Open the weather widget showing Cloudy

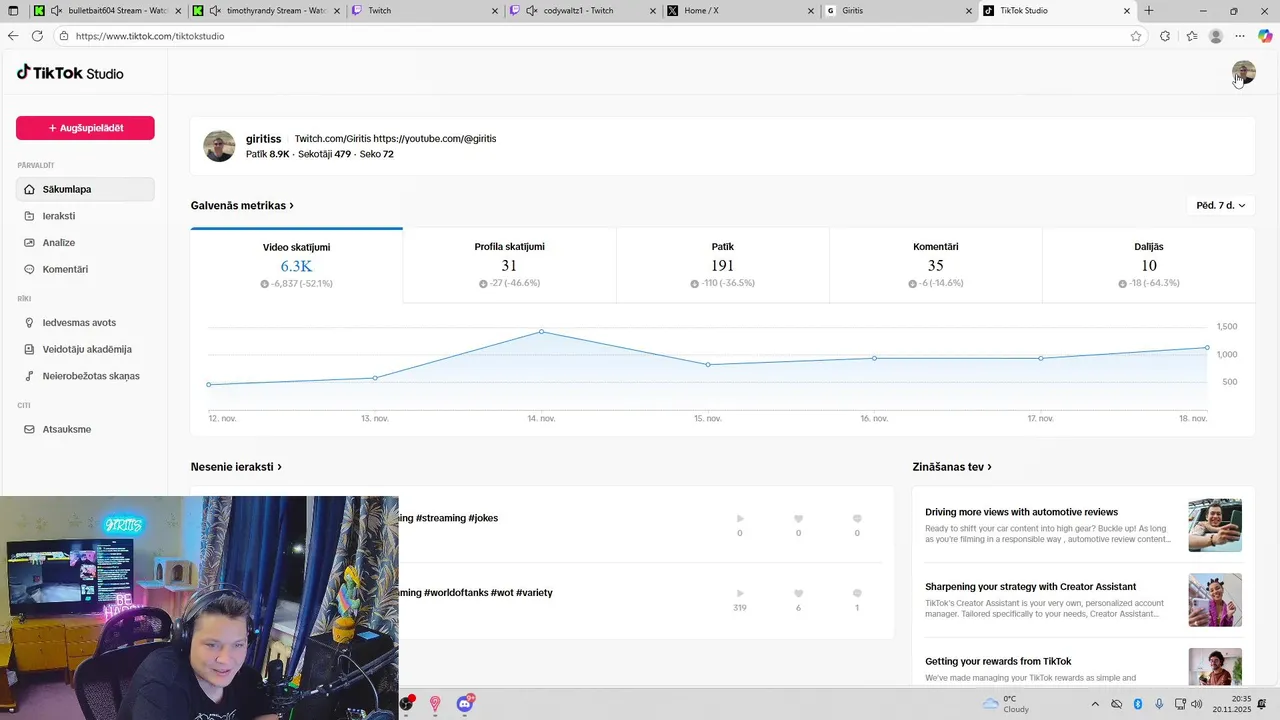pos(1005,704)
